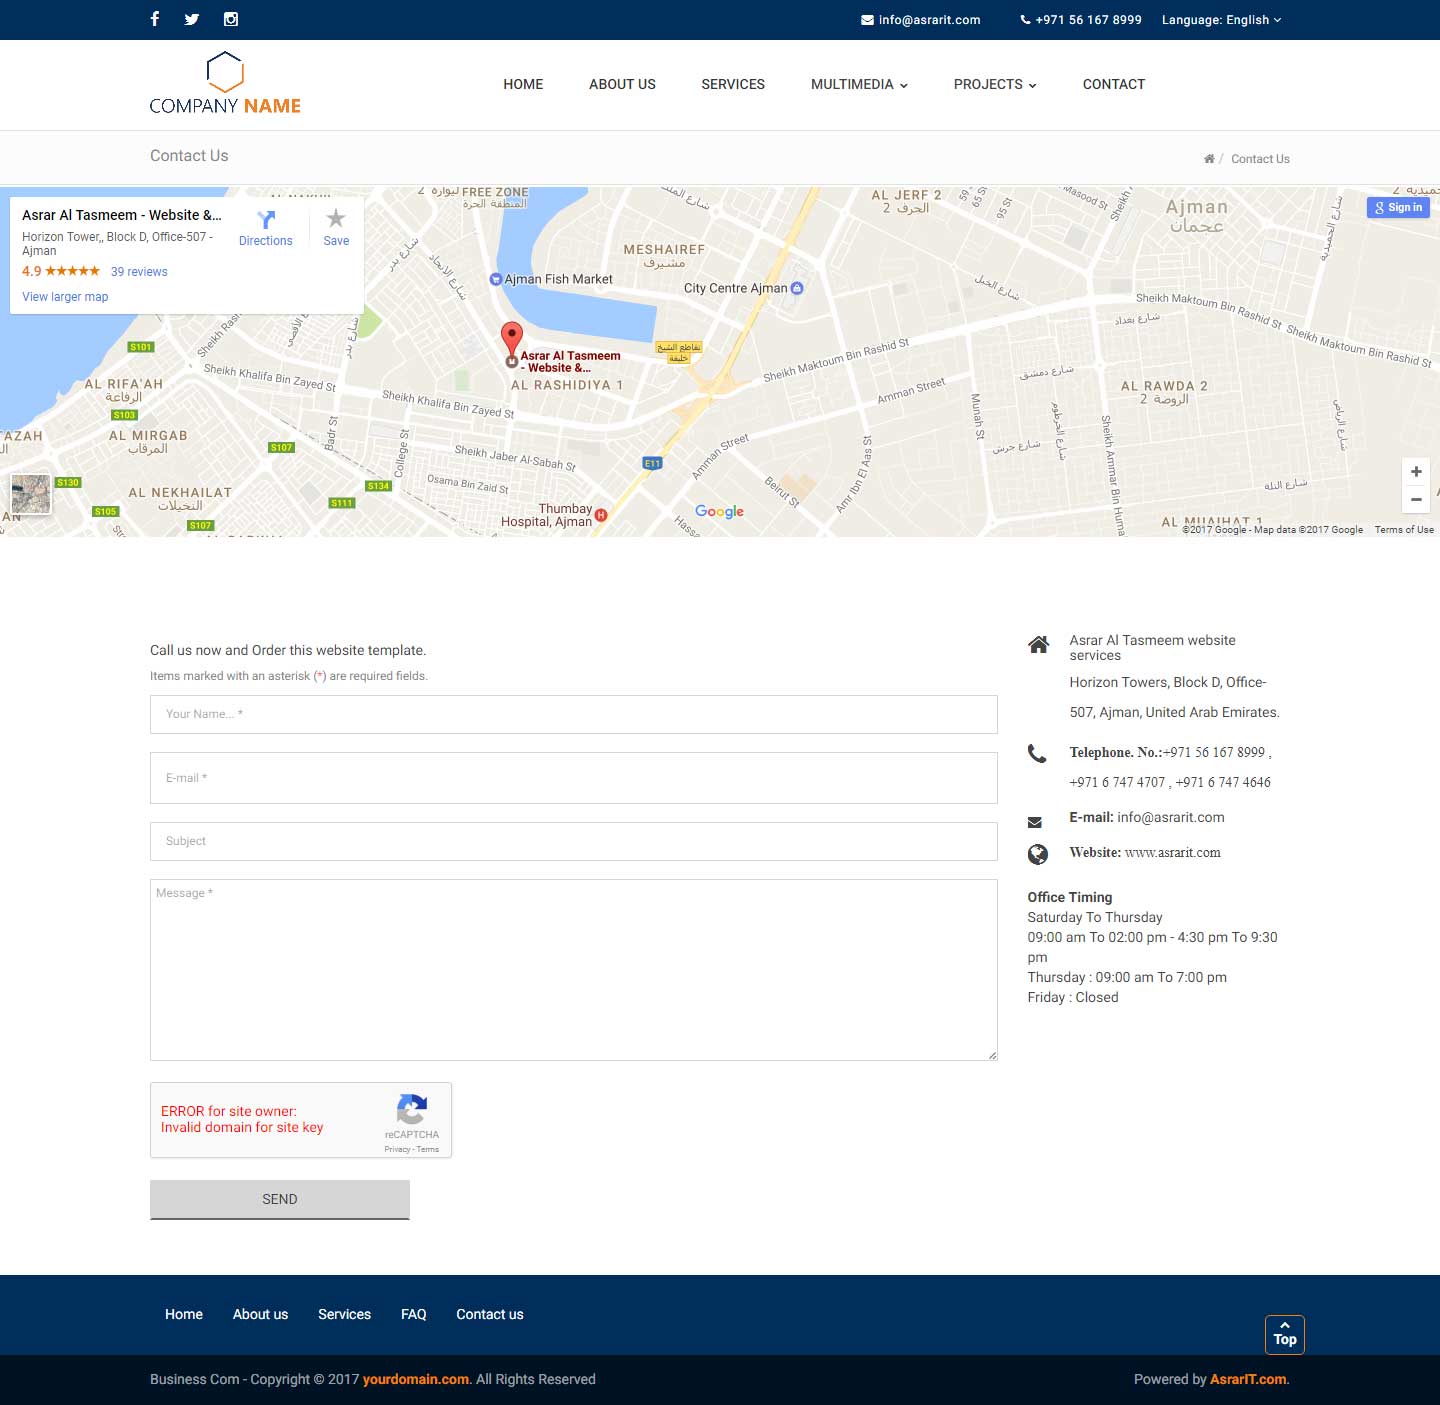Click the Thumbay Hospital marker
This screenshot has width=1440, height=1405.
(x=601, y=515)
